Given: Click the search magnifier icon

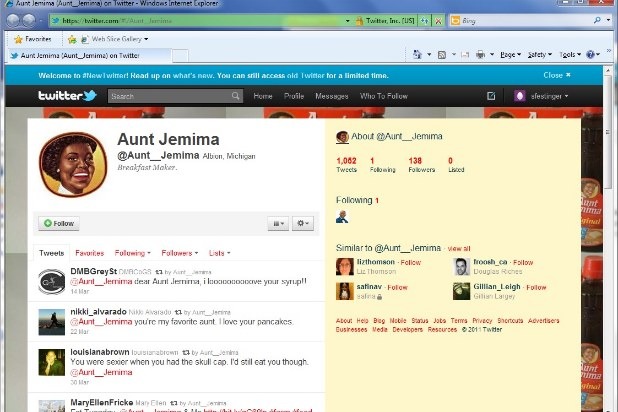Looking at the screenshot, I should coord(236,96).
